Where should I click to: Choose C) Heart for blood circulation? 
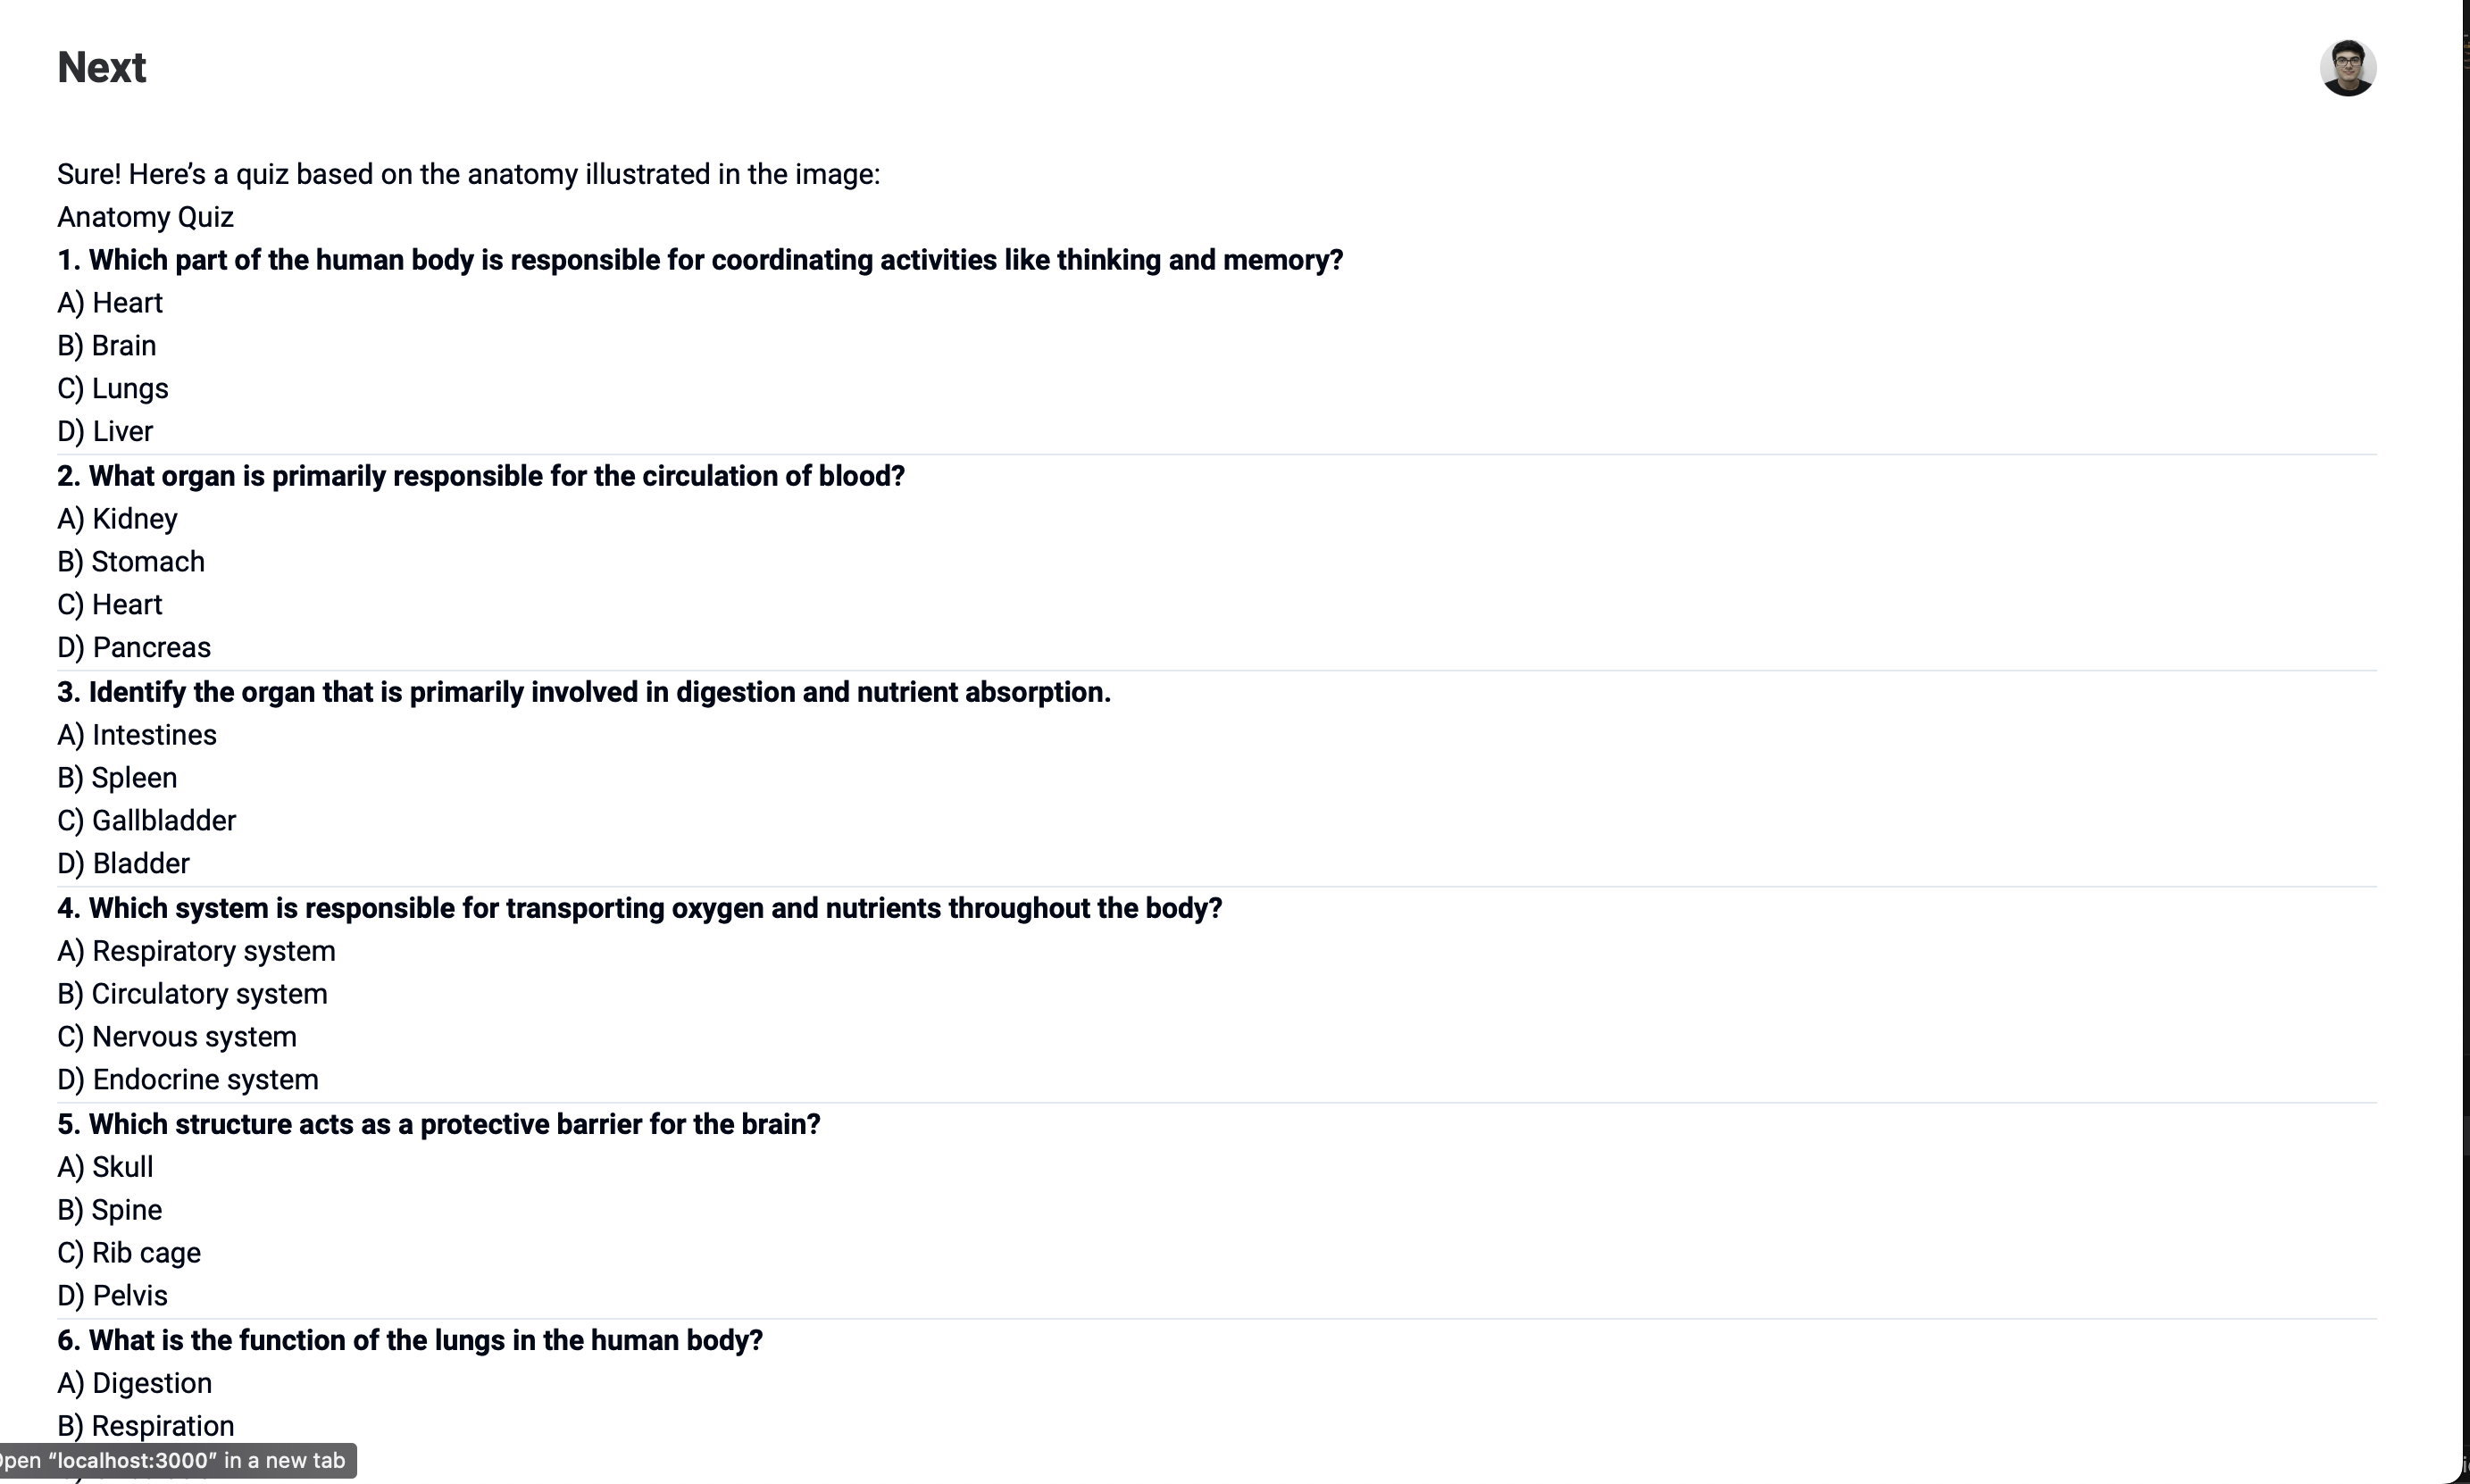tap(110, 605)
